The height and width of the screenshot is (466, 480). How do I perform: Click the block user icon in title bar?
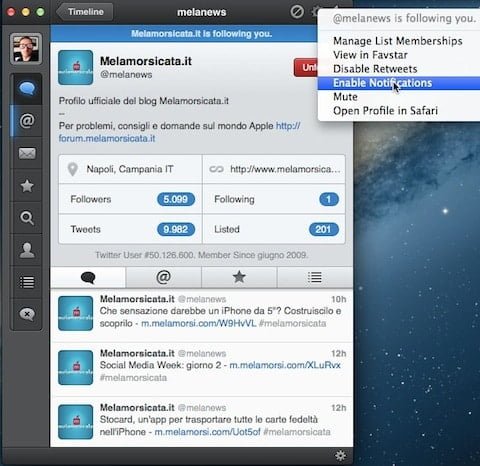click(297, 12)
